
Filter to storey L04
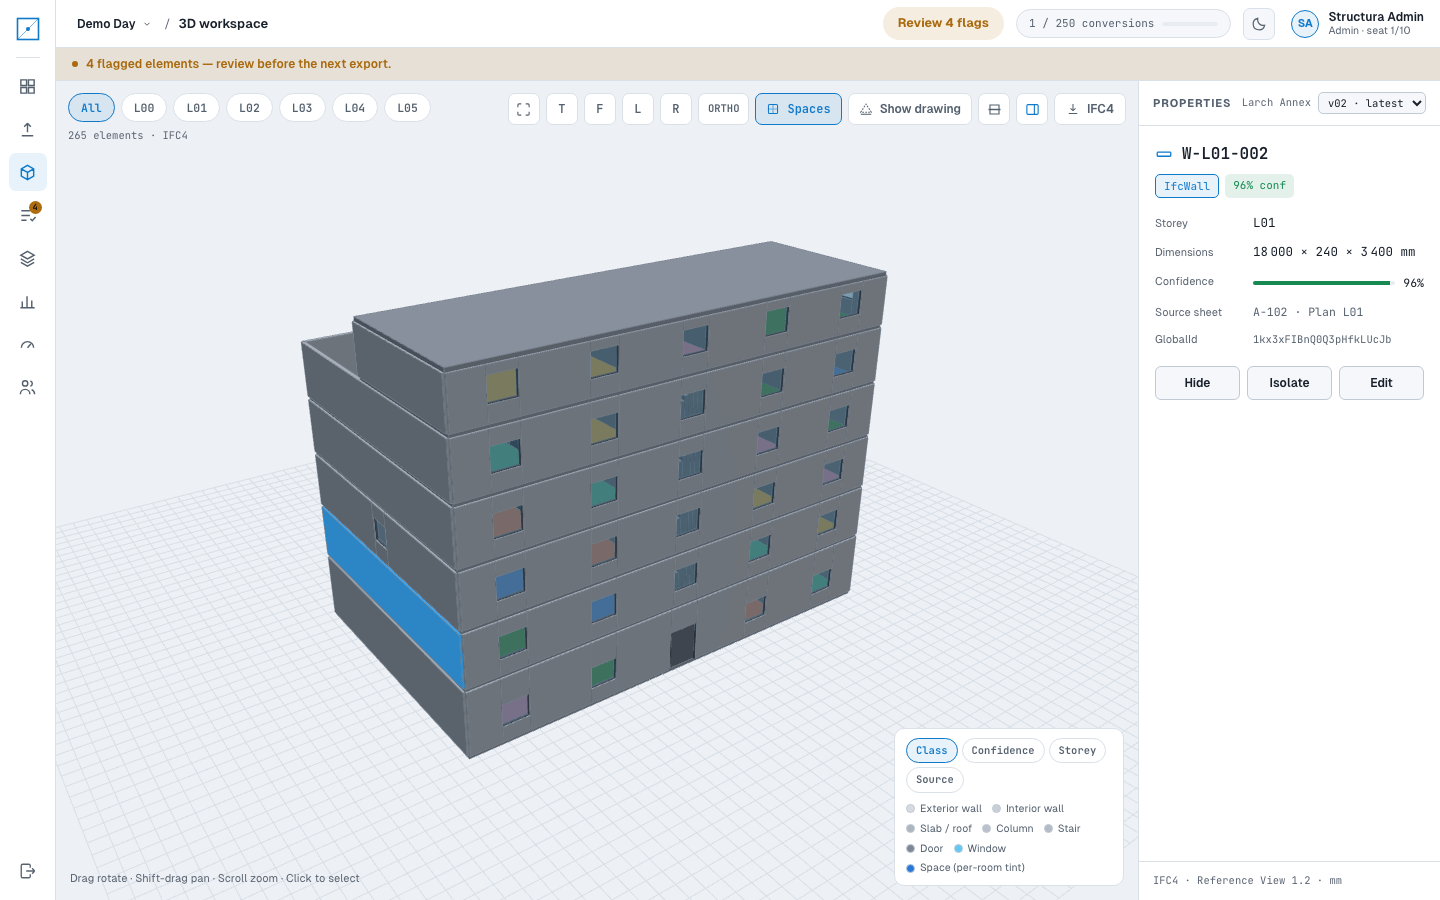coord(355,108)
